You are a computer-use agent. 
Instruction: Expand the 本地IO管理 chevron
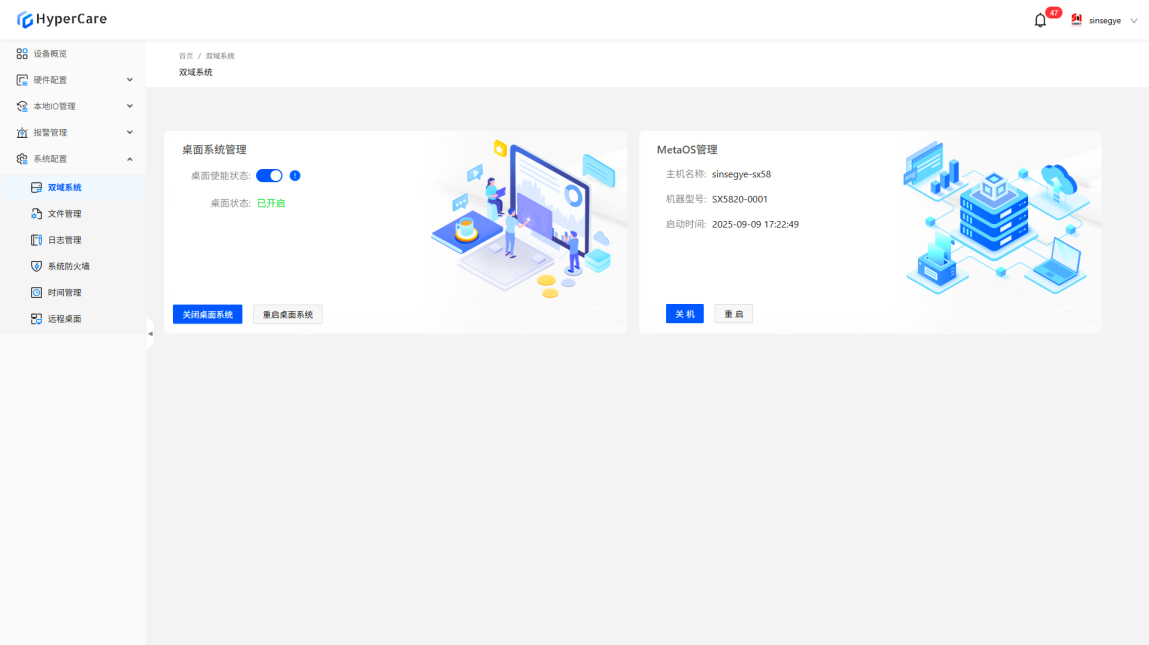coord(130,106)
